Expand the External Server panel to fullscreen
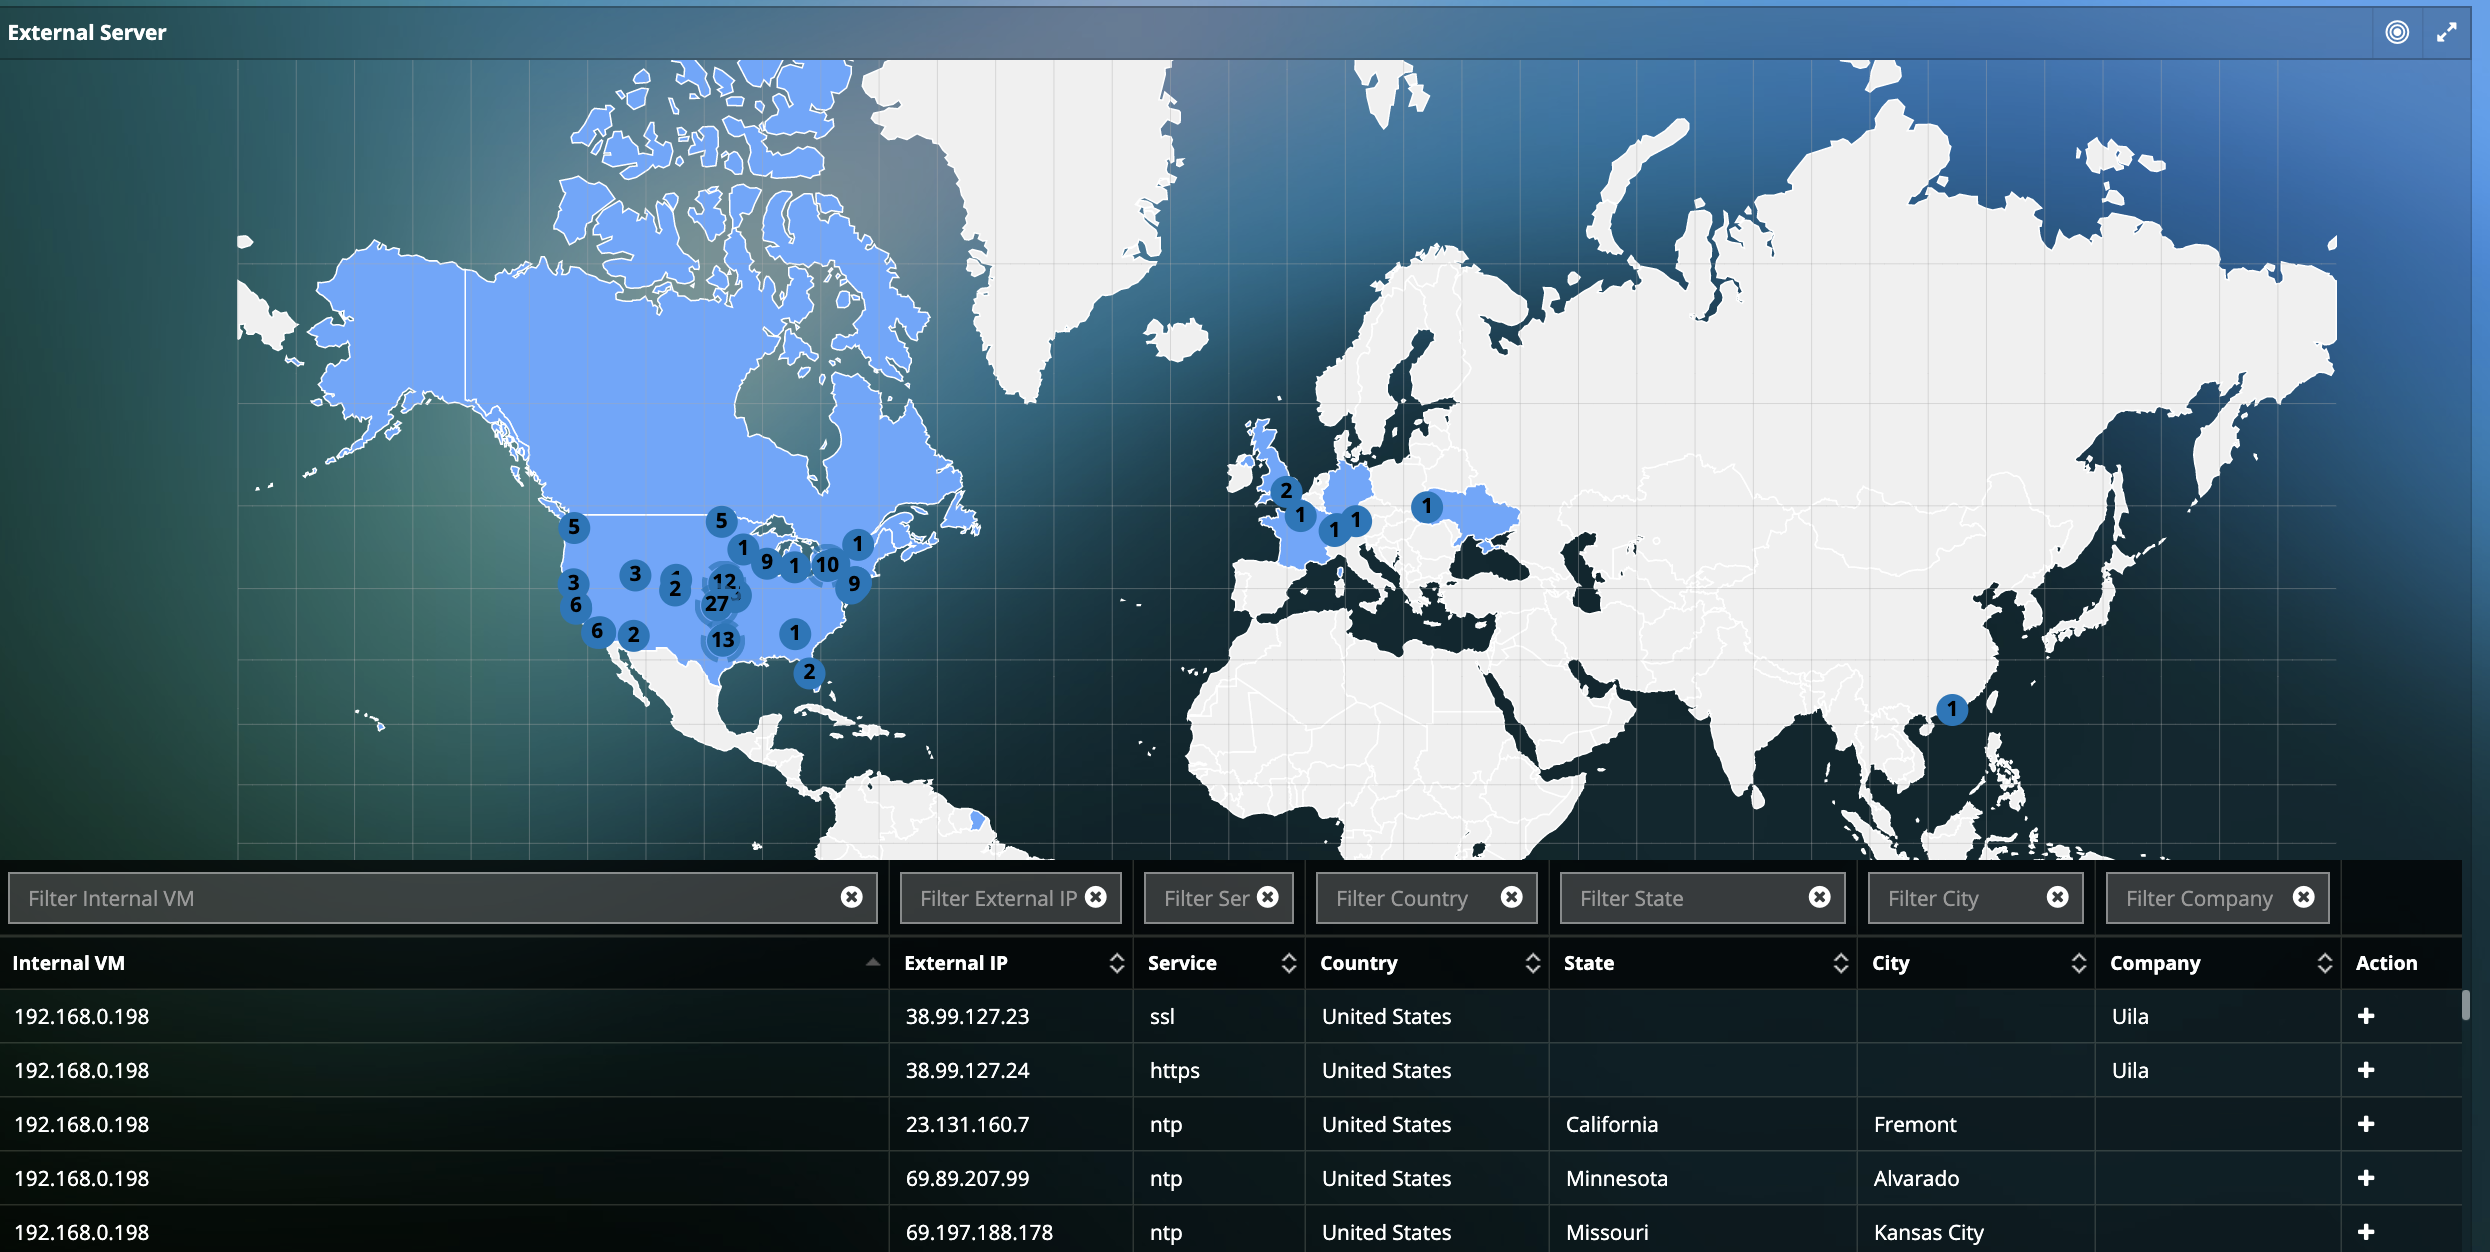The width and height of the screenshot is (2490, 1252). (2446, 32)
